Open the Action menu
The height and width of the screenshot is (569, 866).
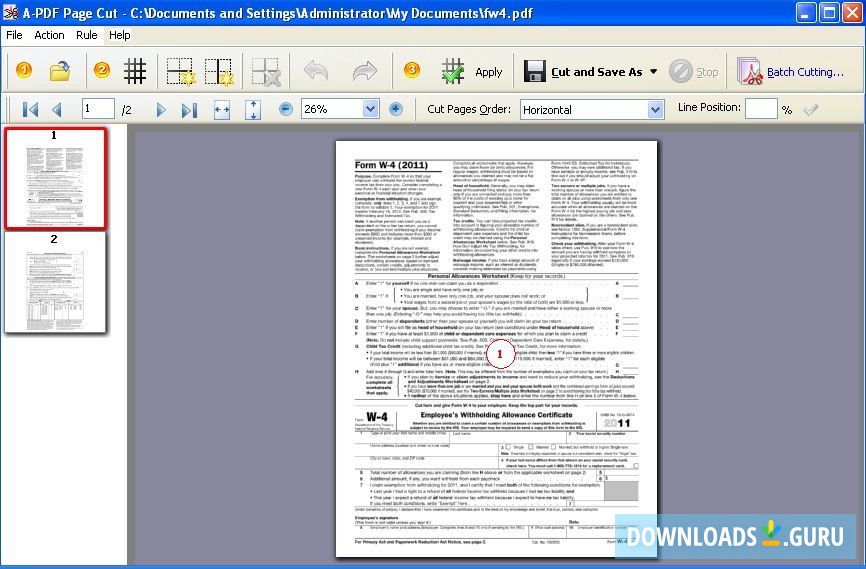click(49, 35)
